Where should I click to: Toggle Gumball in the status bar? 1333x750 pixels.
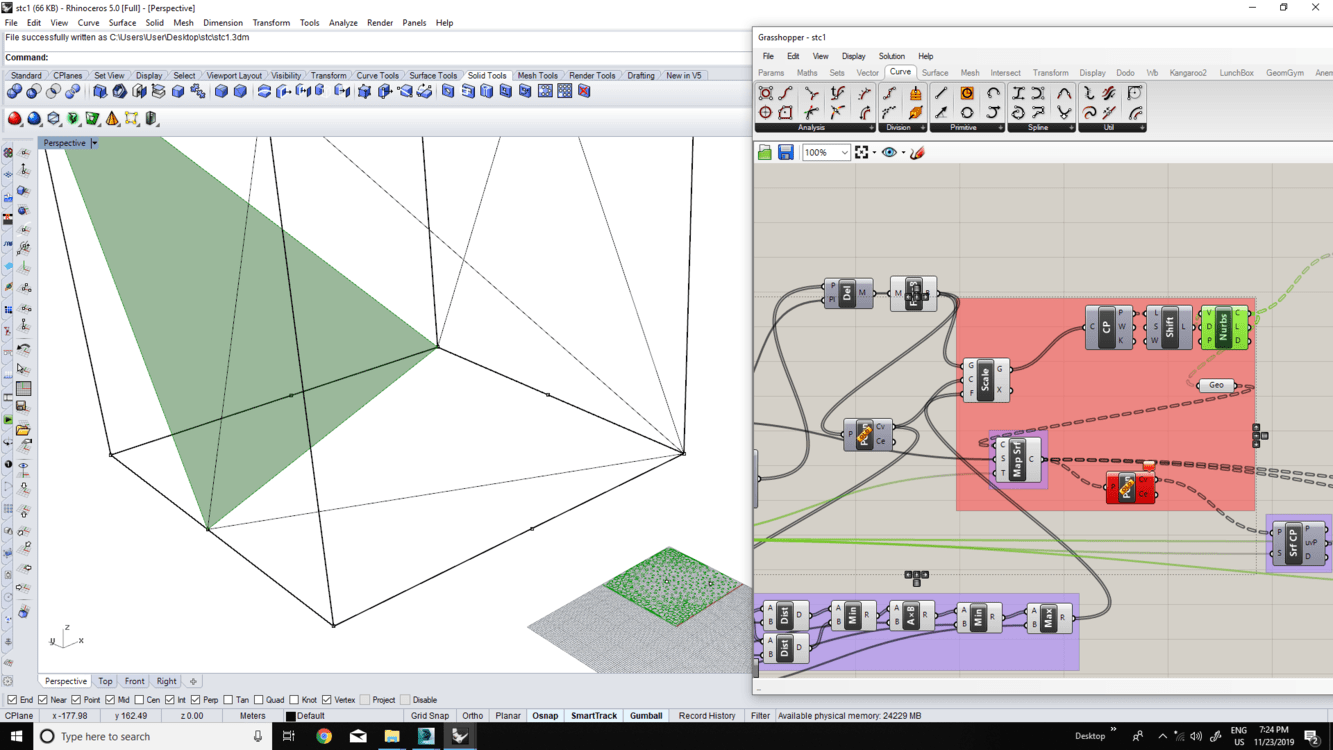pos(646,716)
